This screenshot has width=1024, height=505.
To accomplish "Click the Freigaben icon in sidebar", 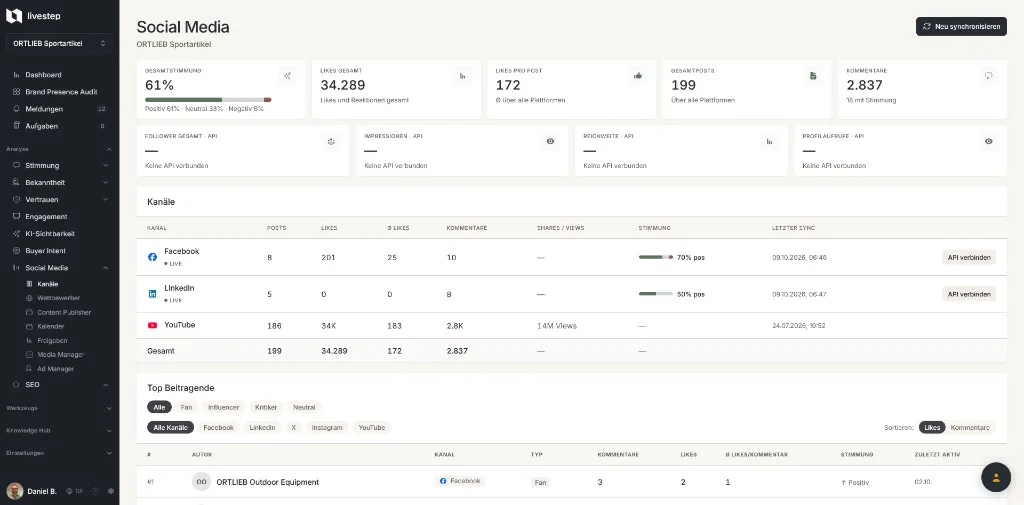I will click(29, 340).
